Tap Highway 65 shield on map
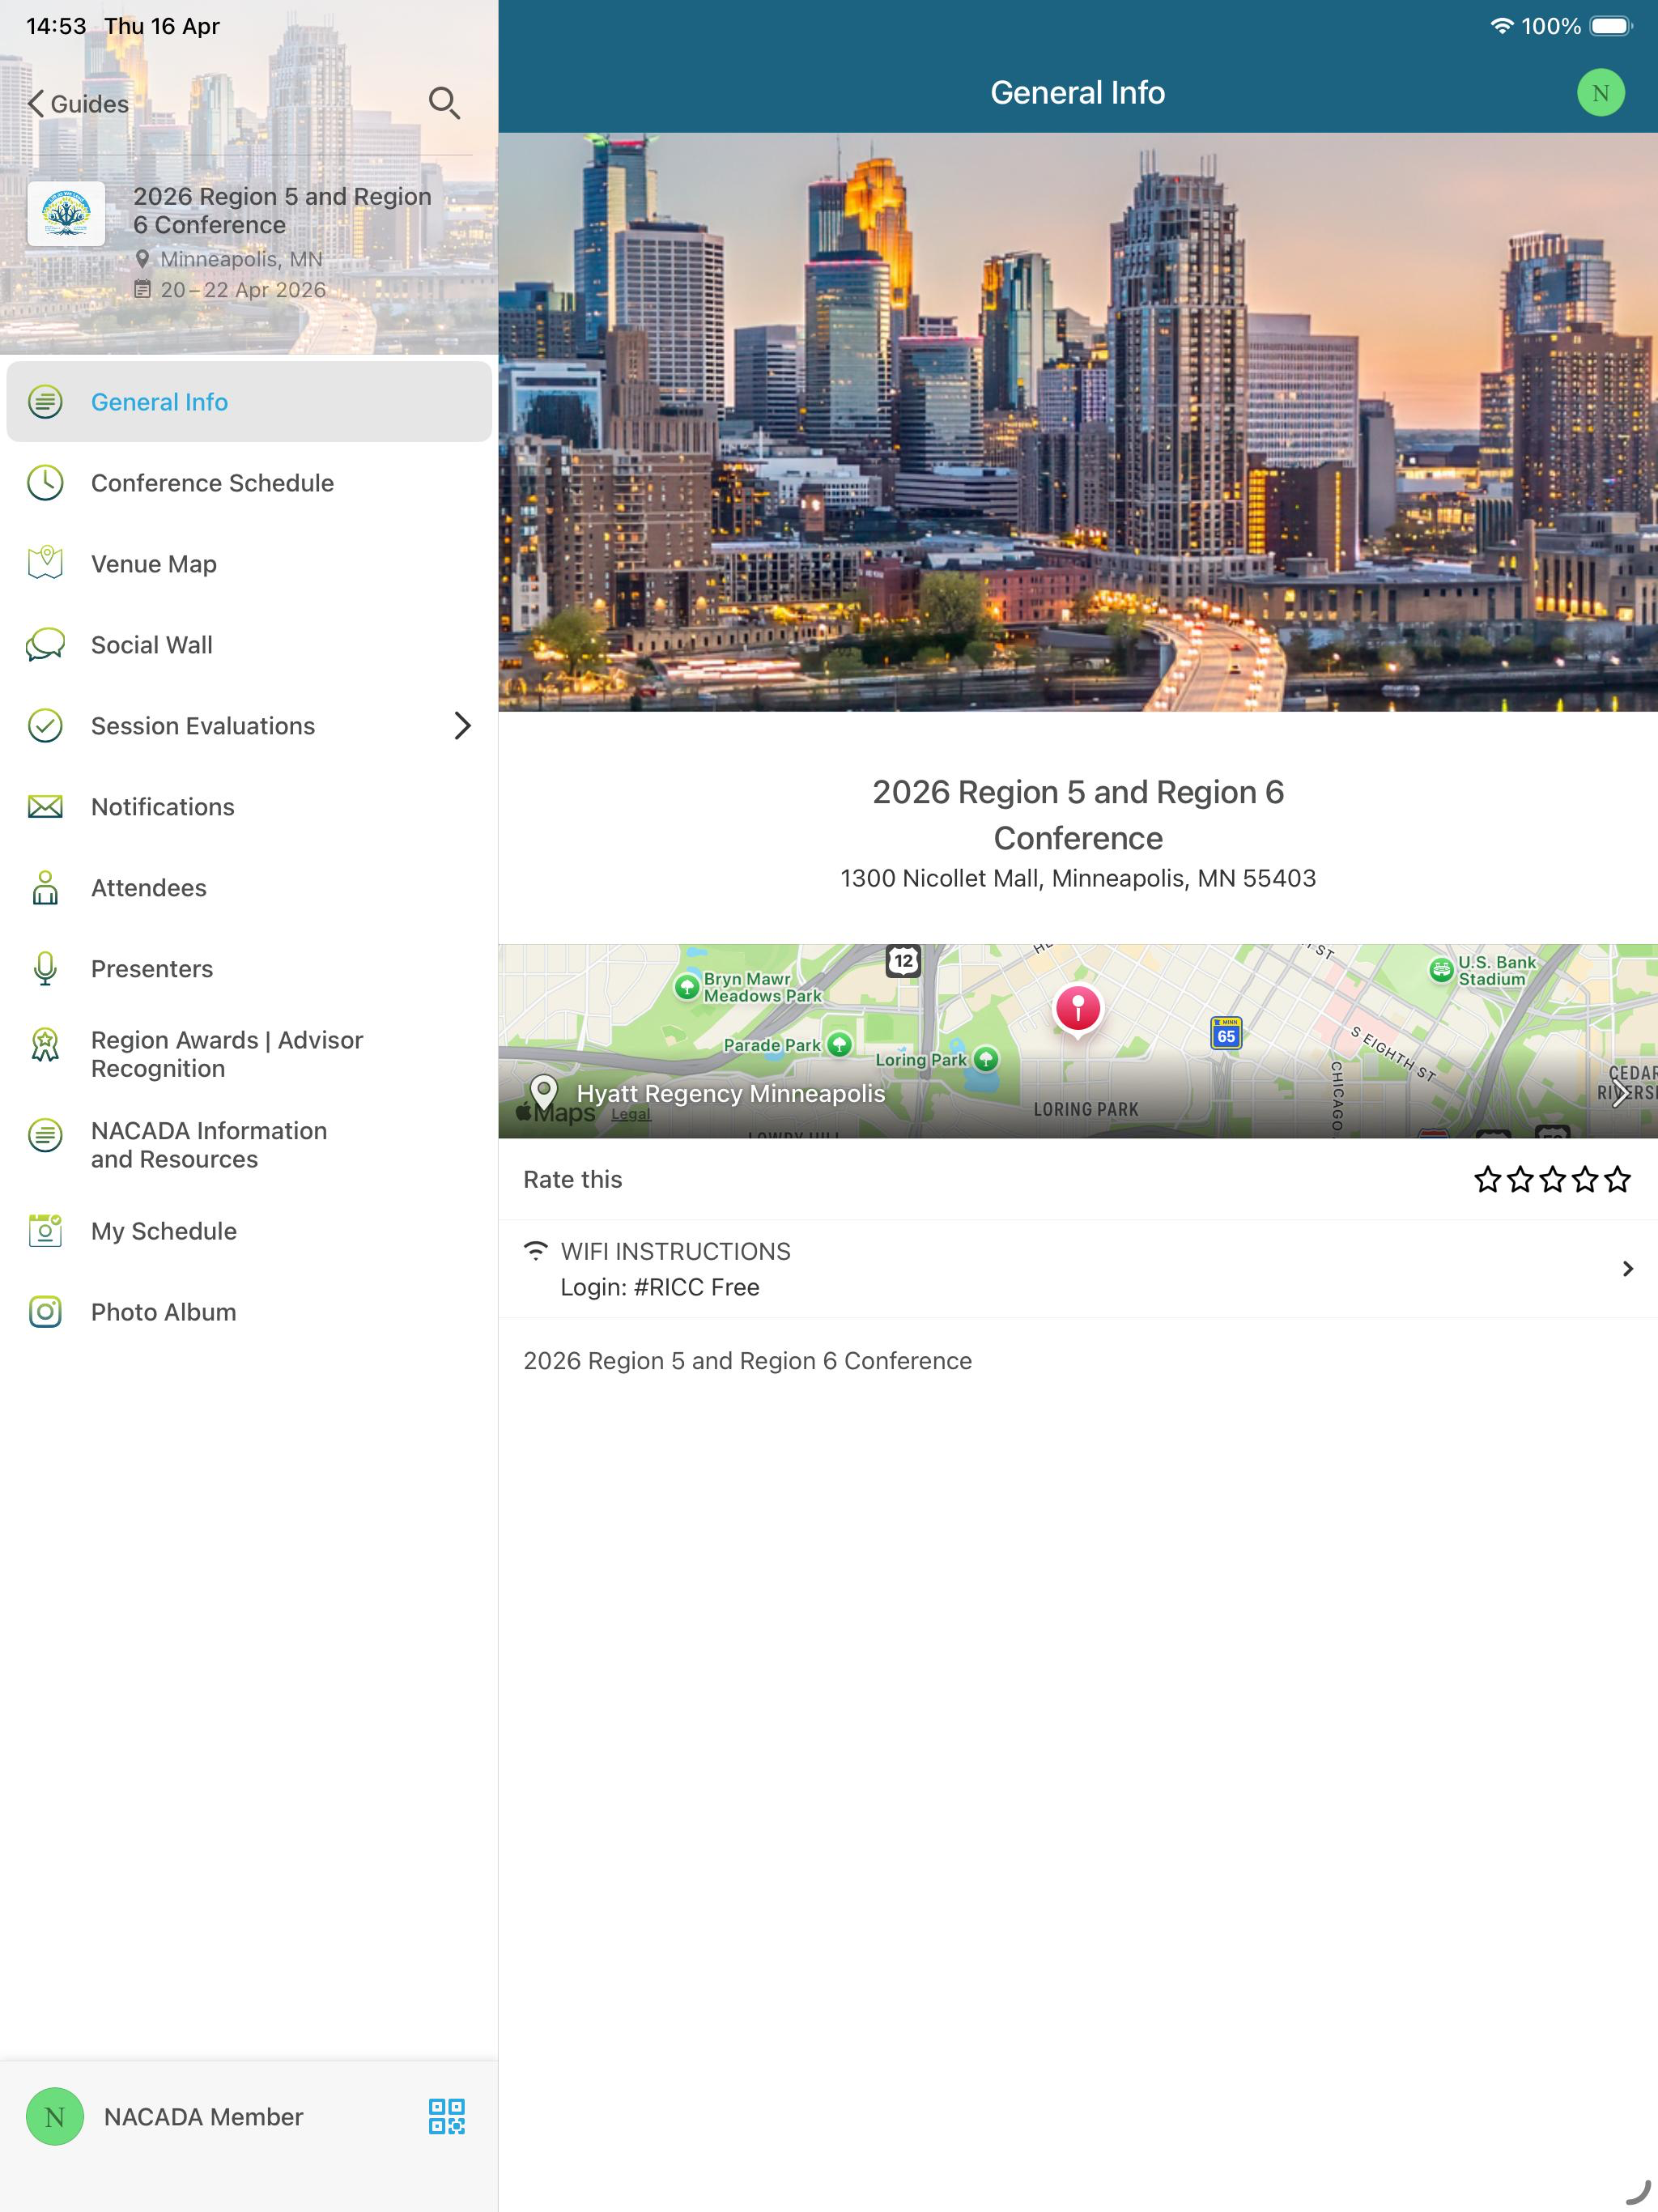 click(x=1226, y=1033)
